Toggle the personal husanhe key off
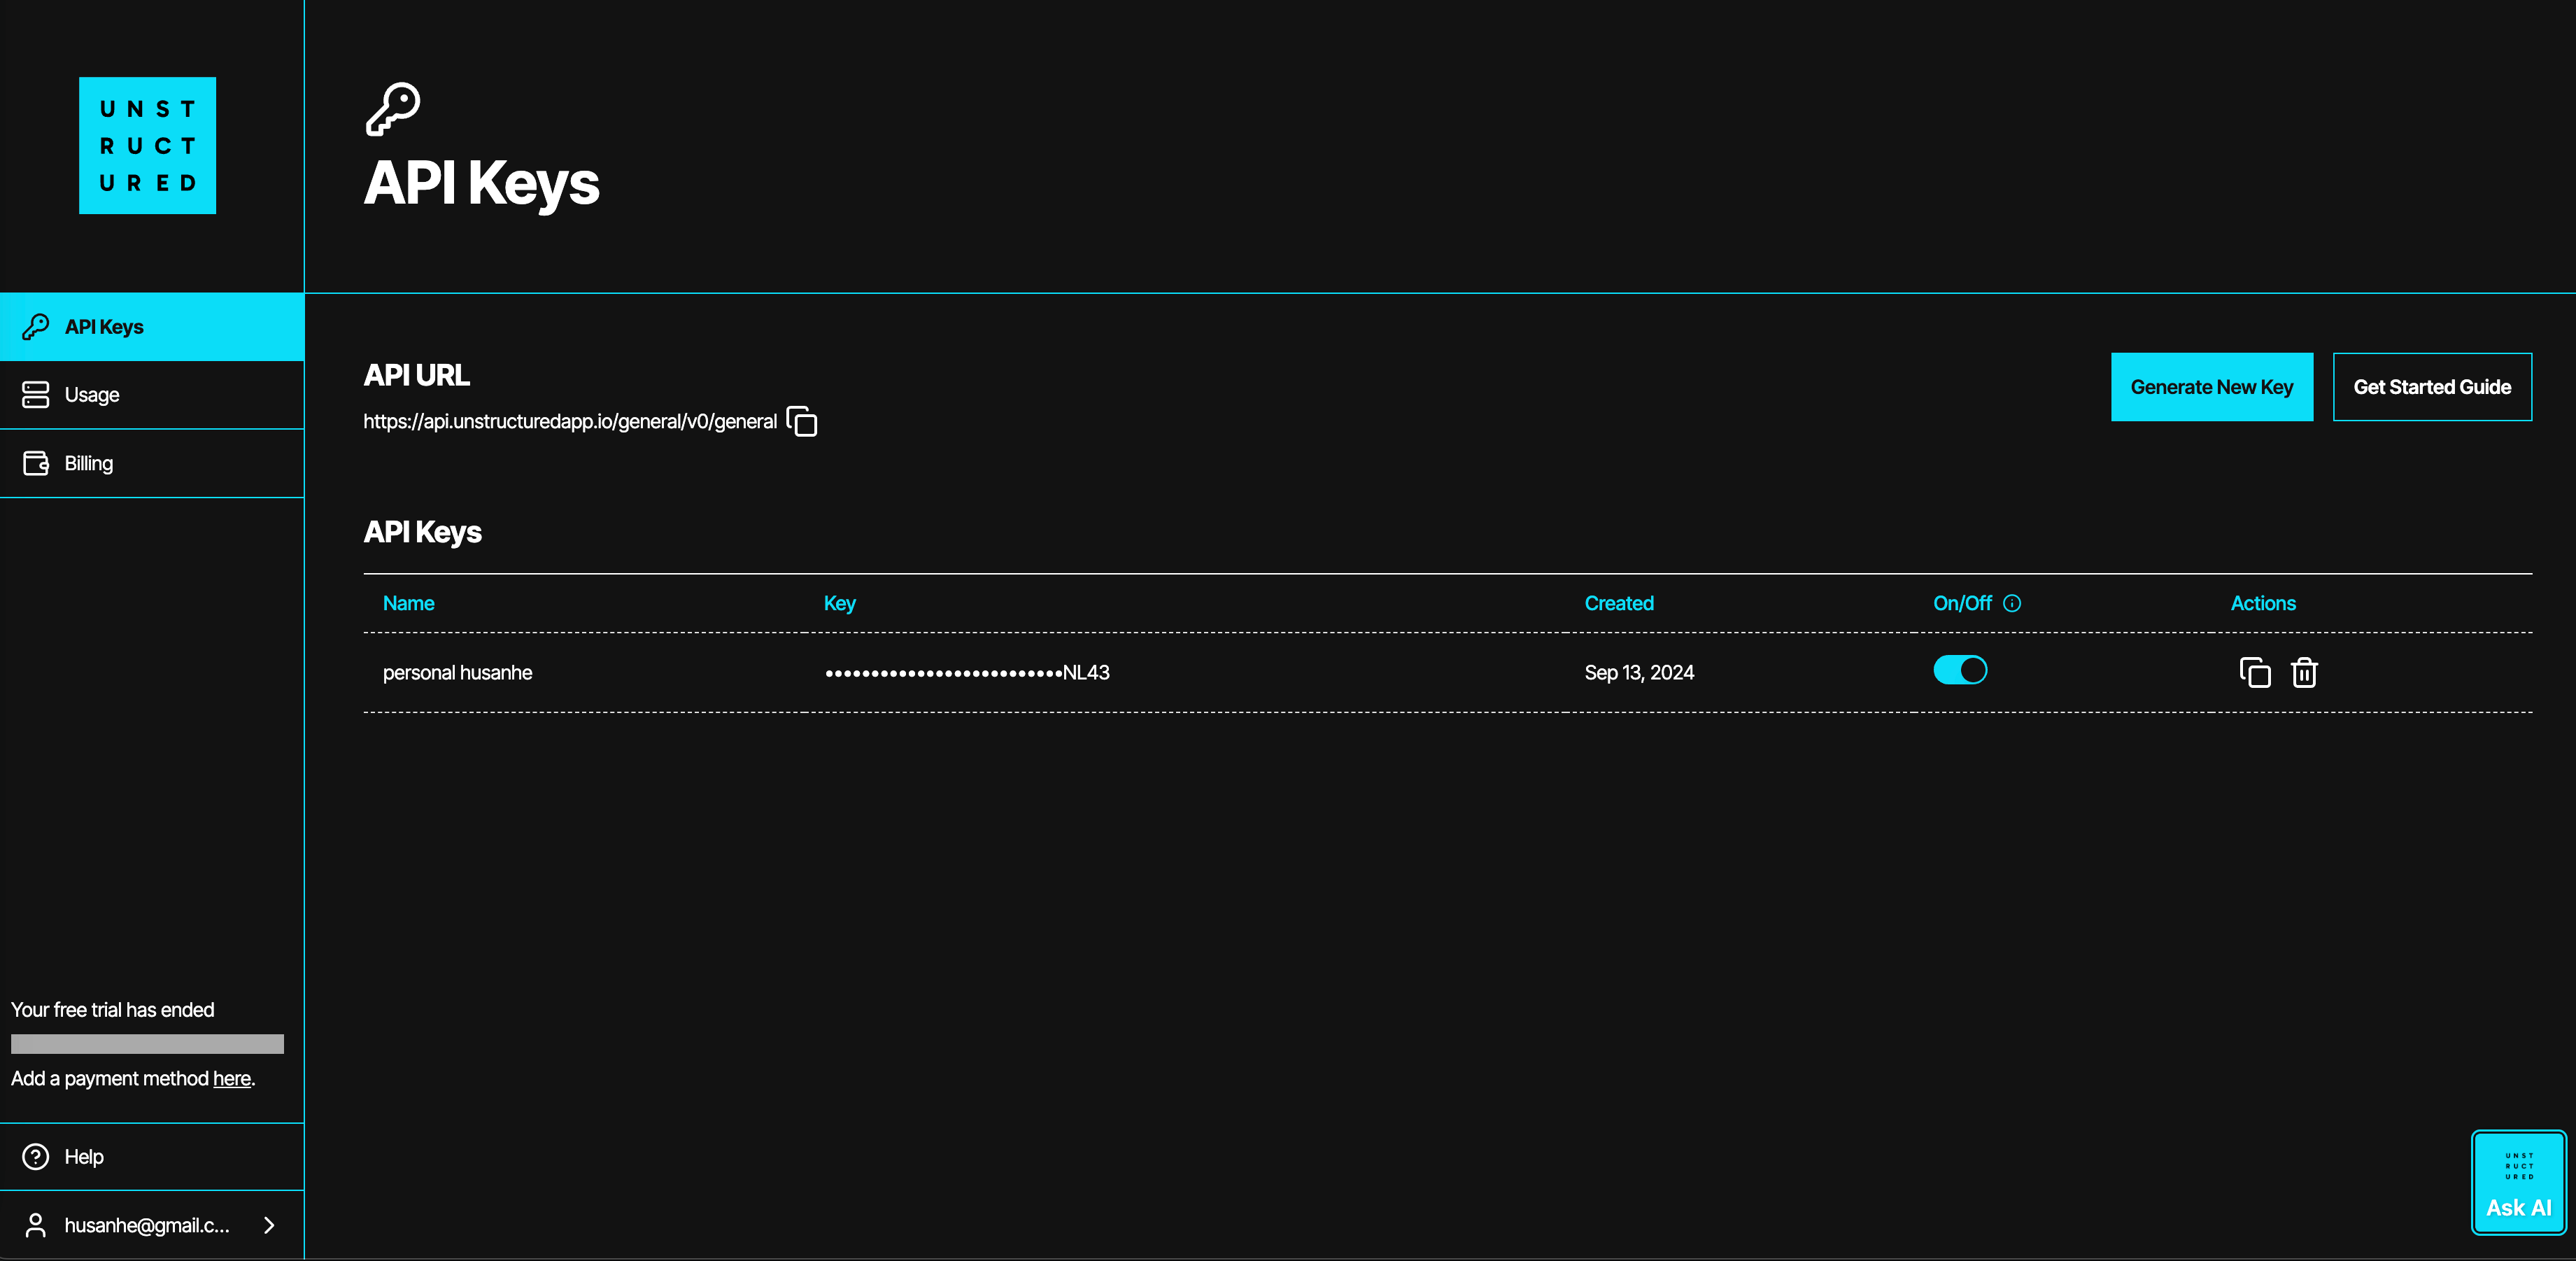Viewport: 2576px width, 1261px height. [x=1960, y=670]
